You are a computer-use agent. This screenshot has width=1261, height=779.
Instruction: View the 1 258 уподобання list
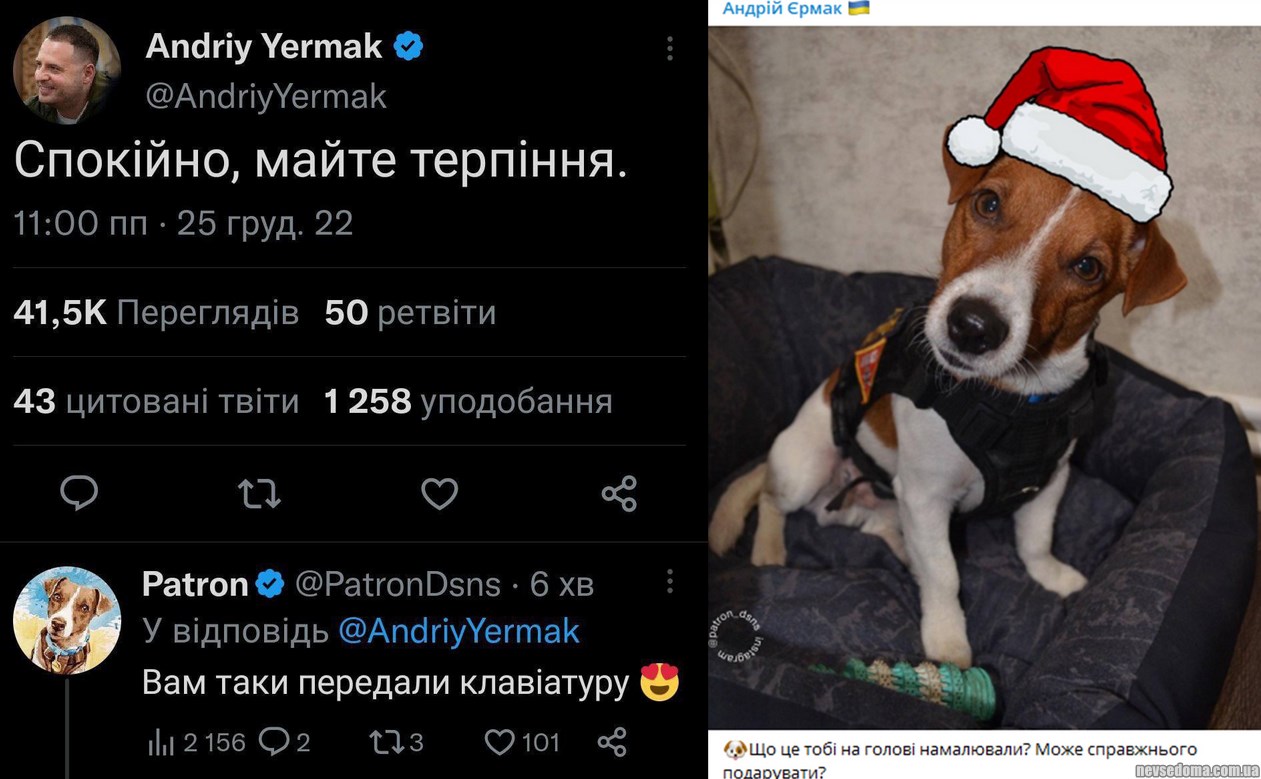[x=468, y=402]
